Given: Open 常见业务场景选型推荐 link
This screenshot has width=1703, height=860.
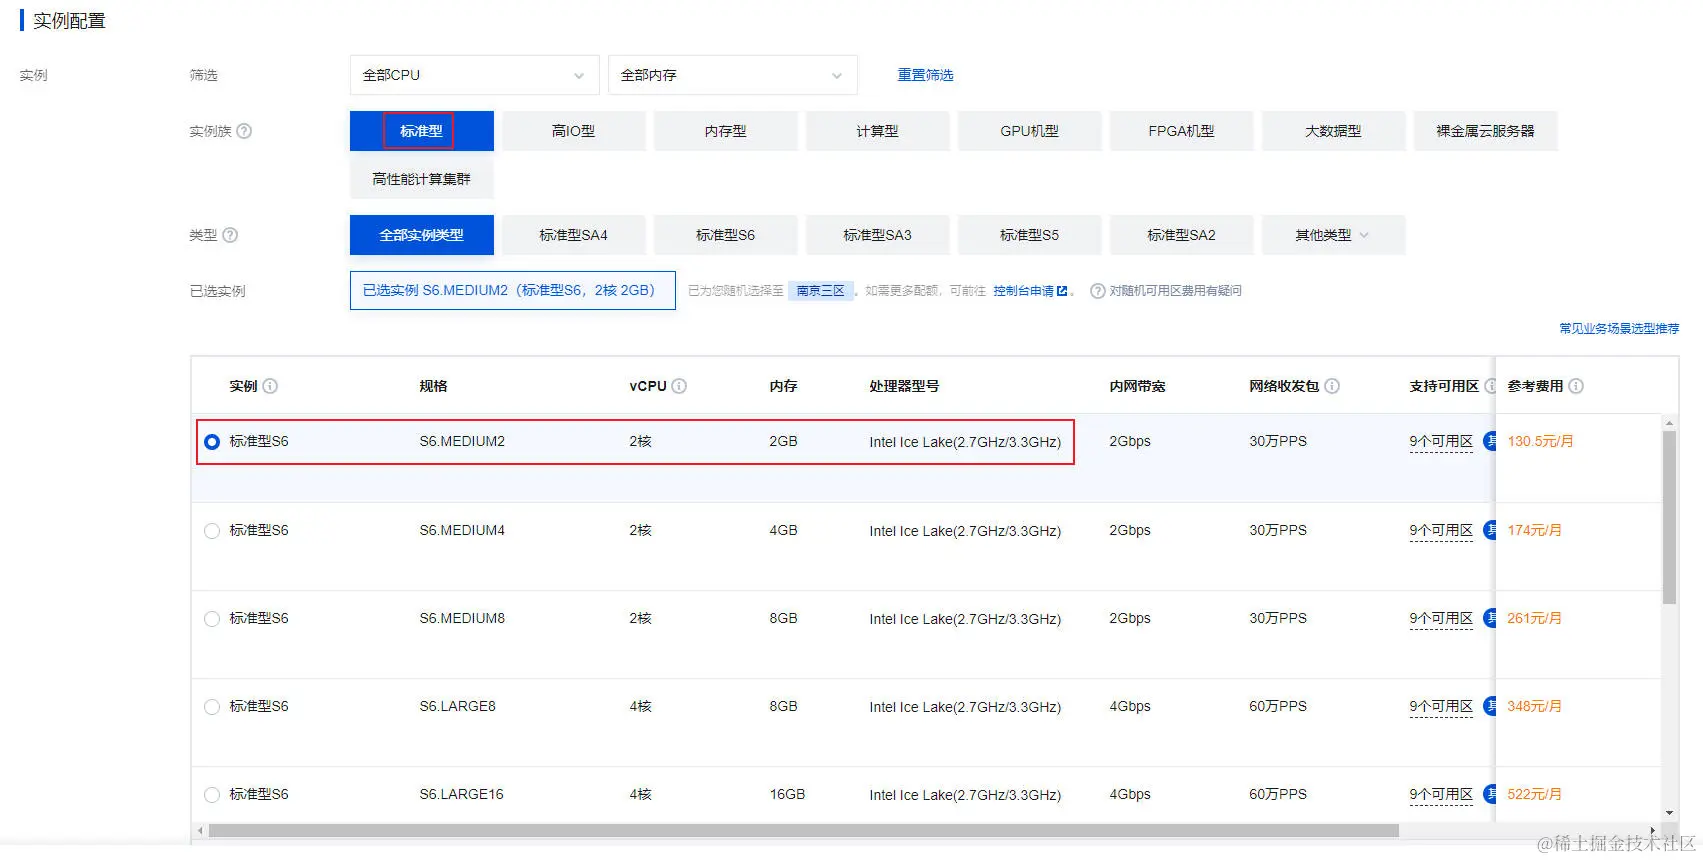Looking at the screenshot, I should tap(1619, 328).
